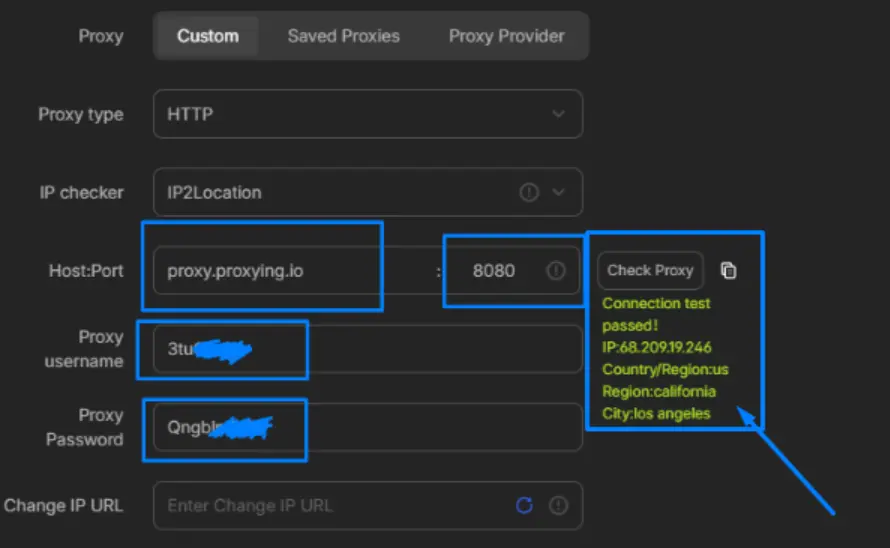Click the info icon beside port 8080
This screenshot has height=548, width=890.
point(556,270)
